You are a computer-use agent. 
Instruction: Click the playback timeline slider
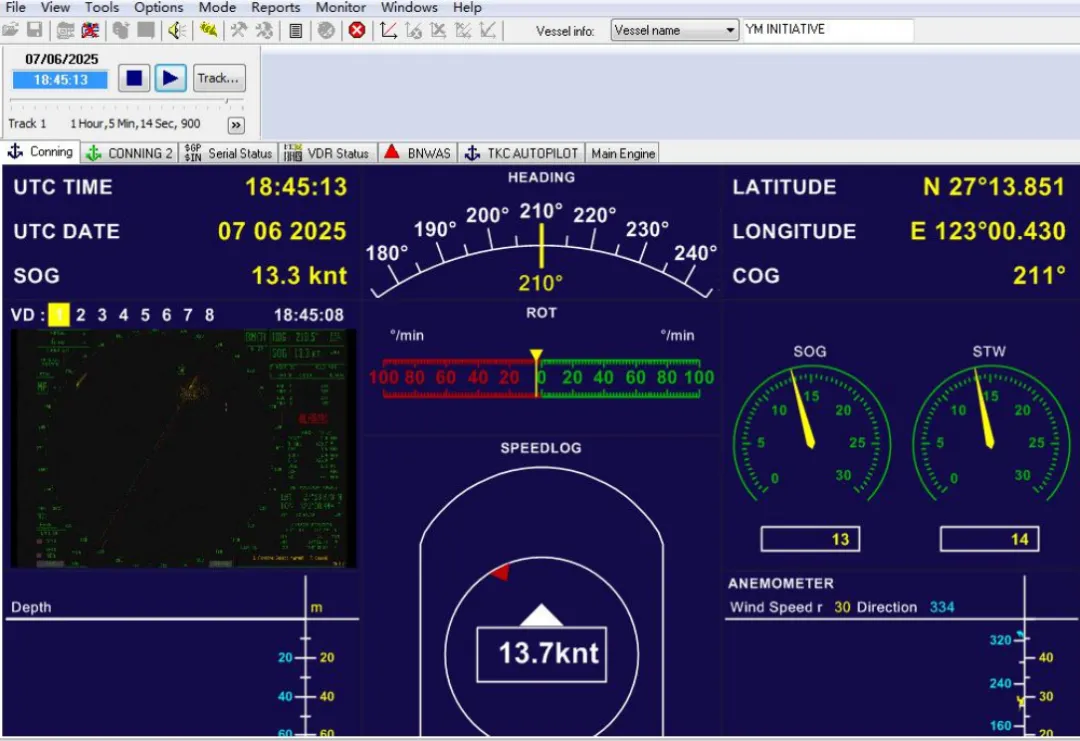[x=127, y=104]
